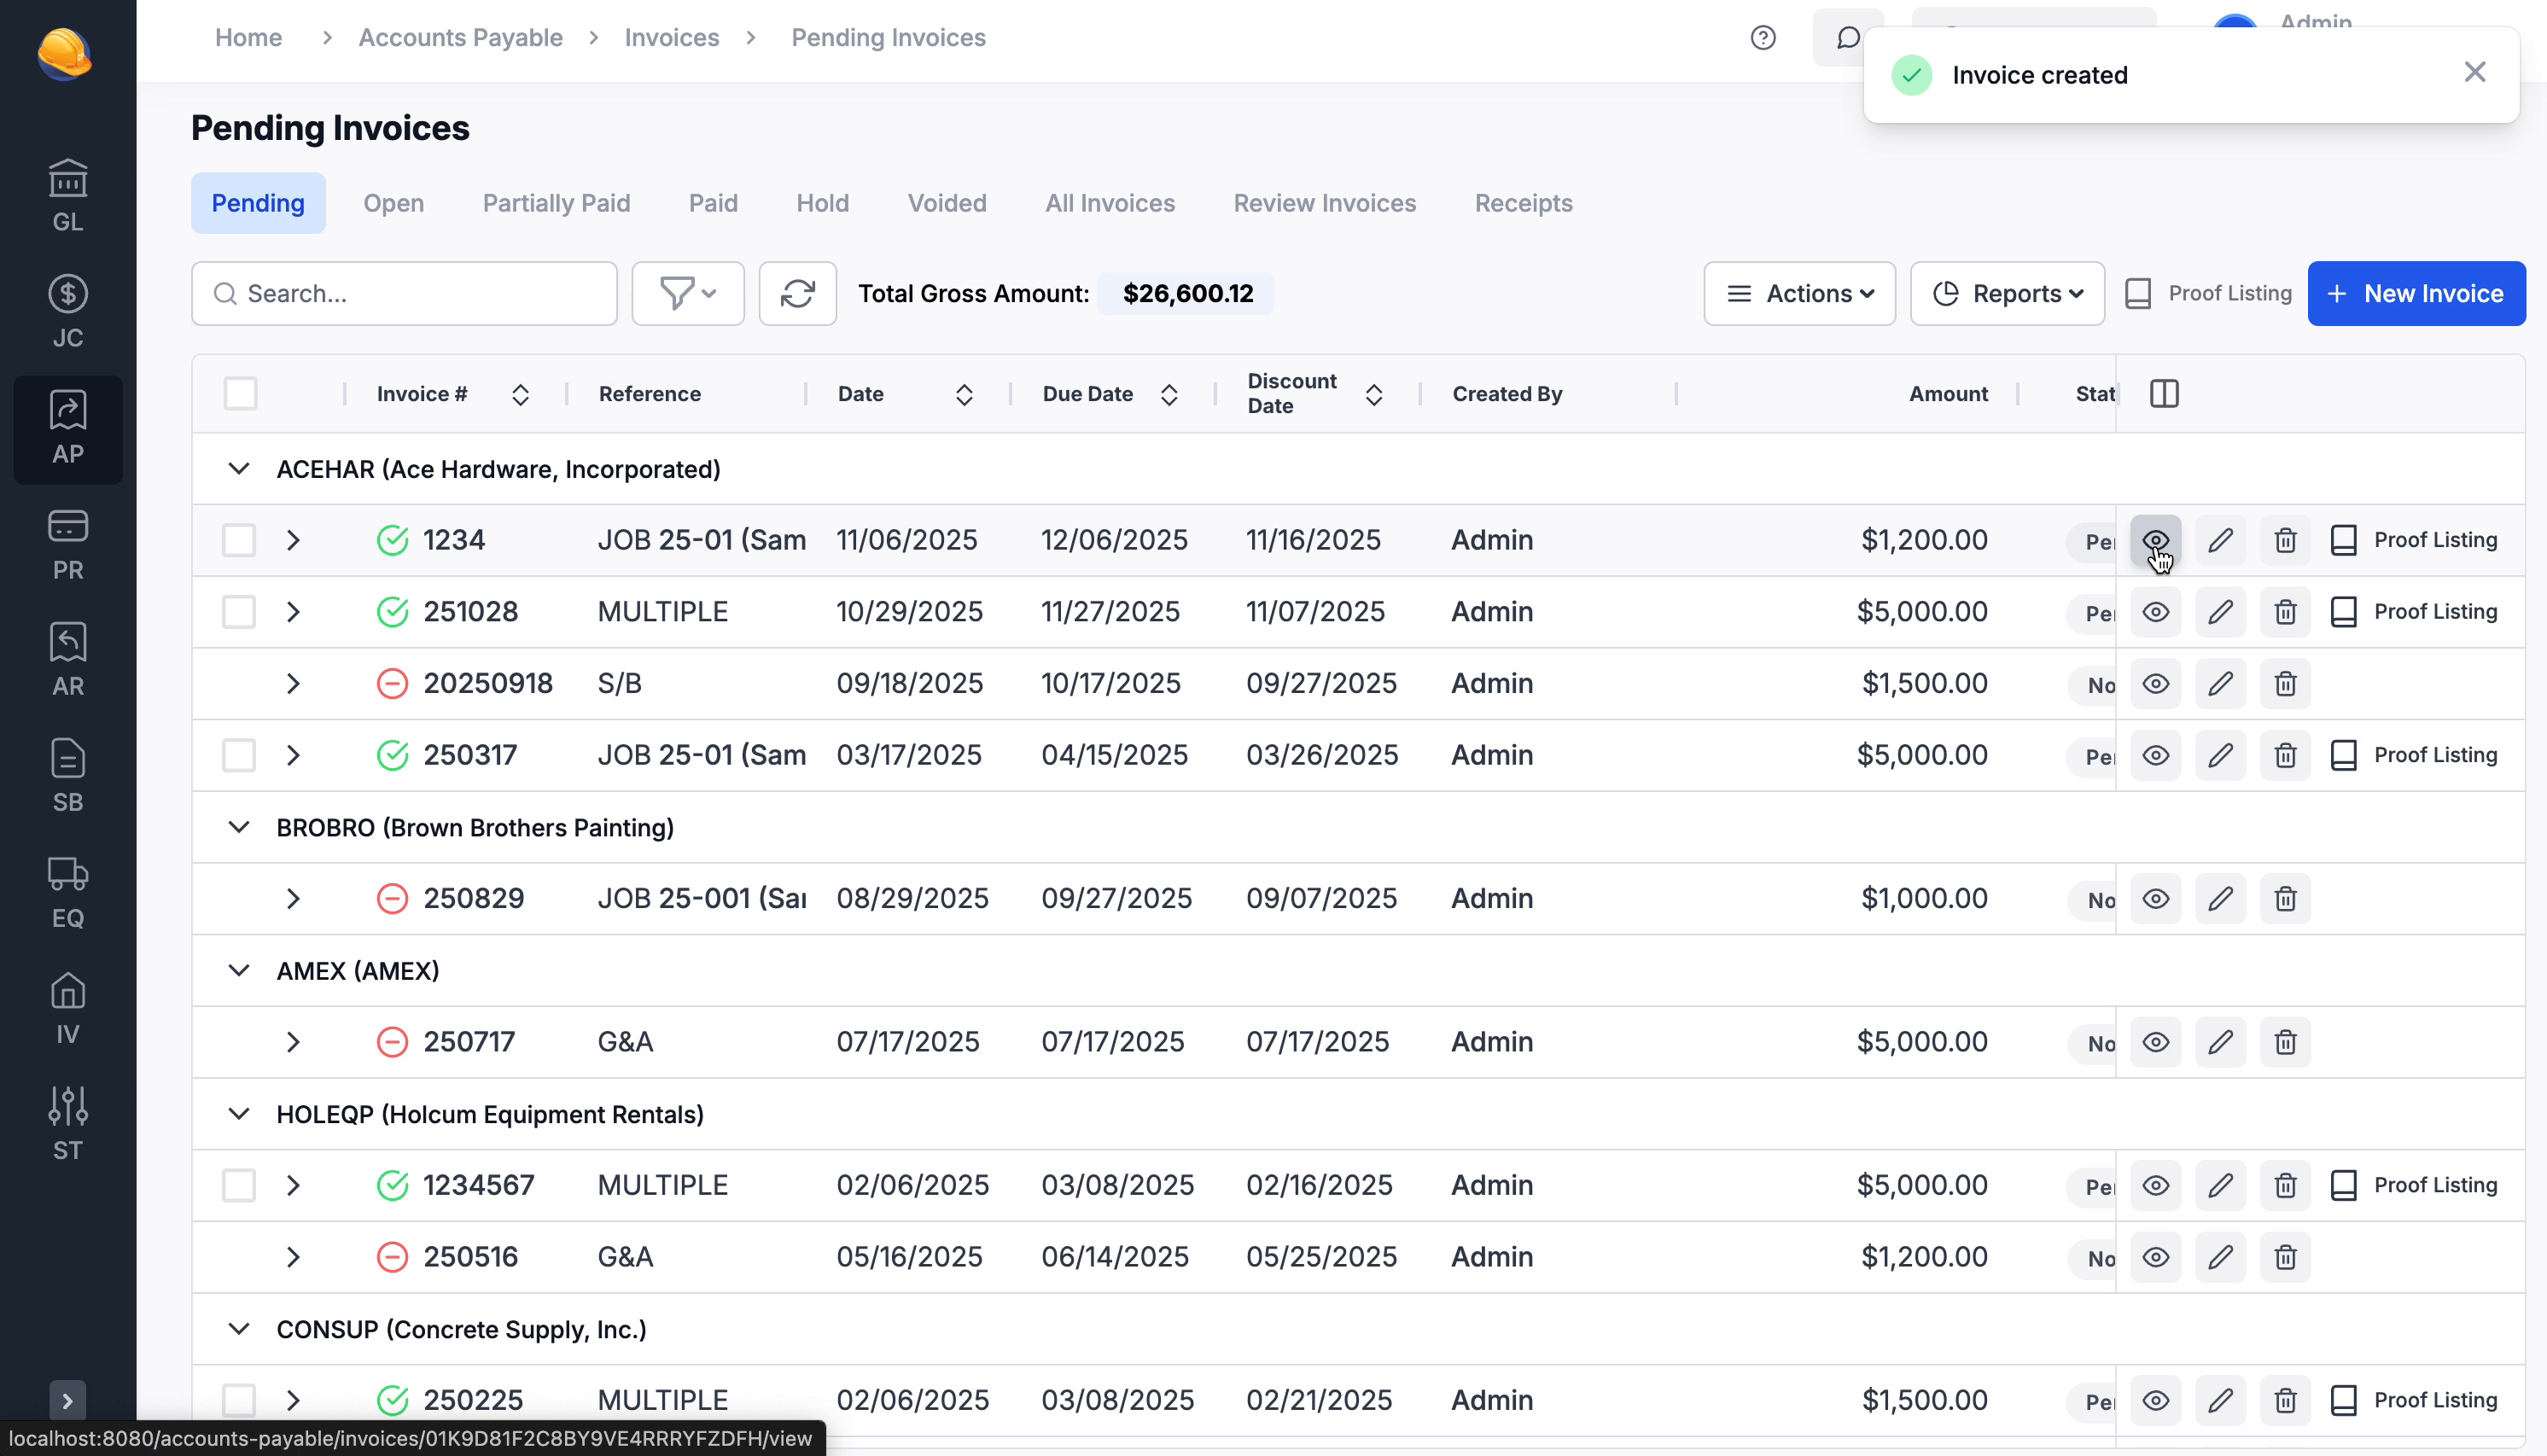Switch to the Partially Paid tab
2547x1456 pixels.
tap(556, 203)
